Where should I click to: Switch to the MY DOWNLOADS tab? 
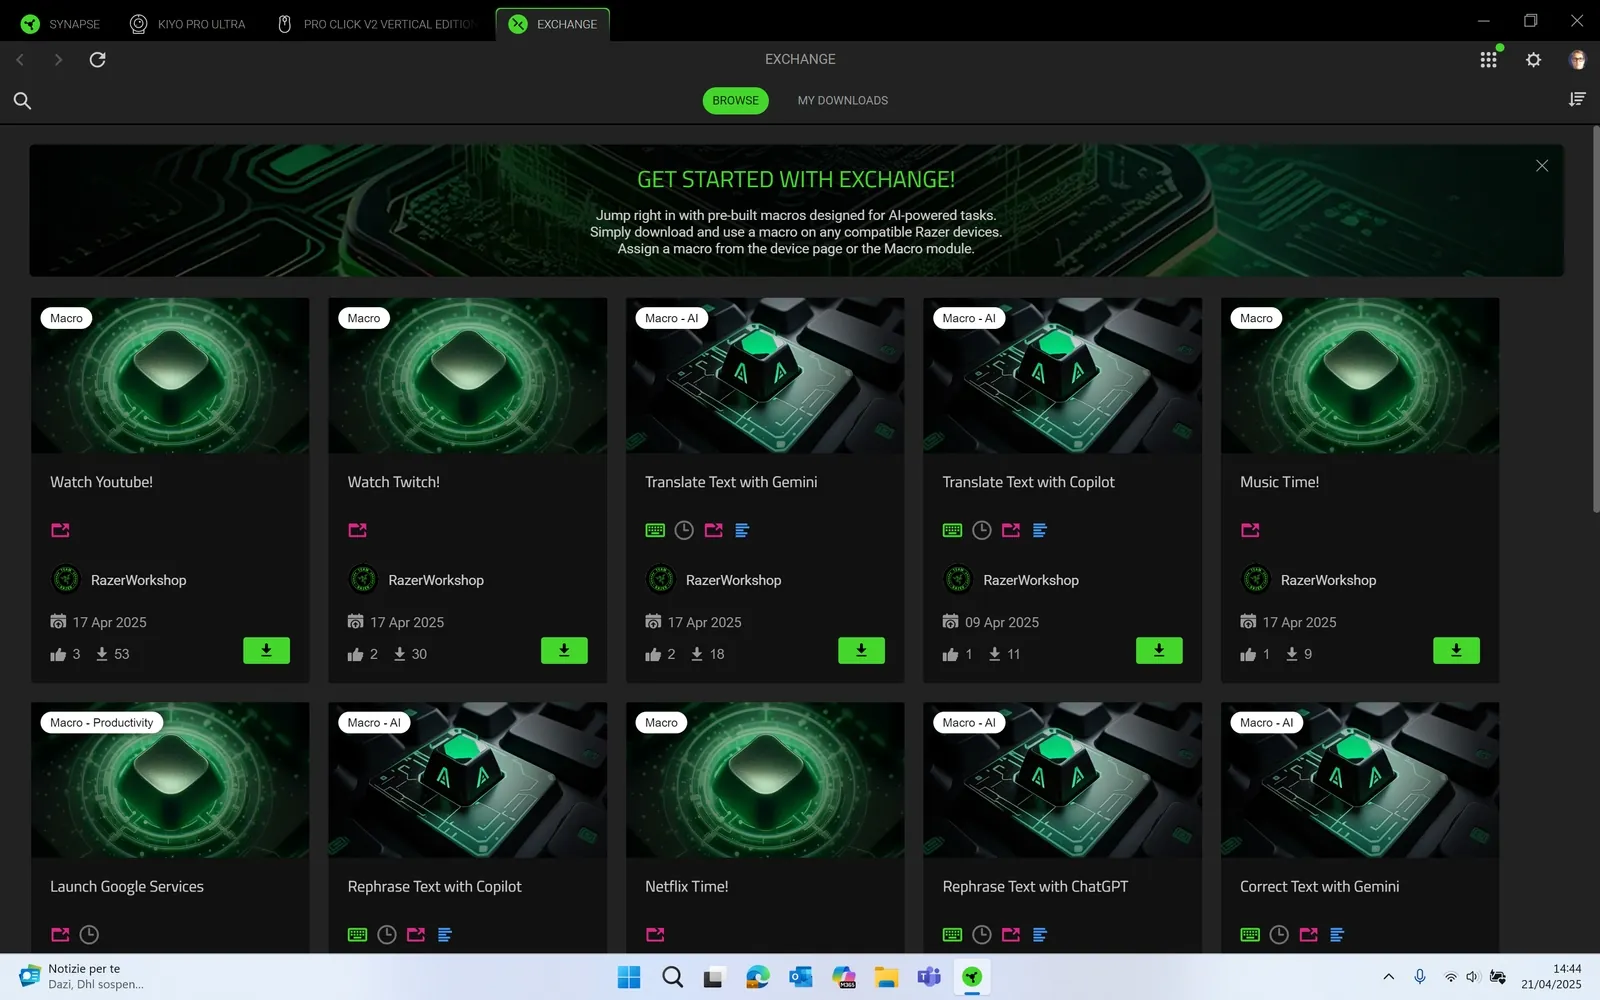click(842, 100)
